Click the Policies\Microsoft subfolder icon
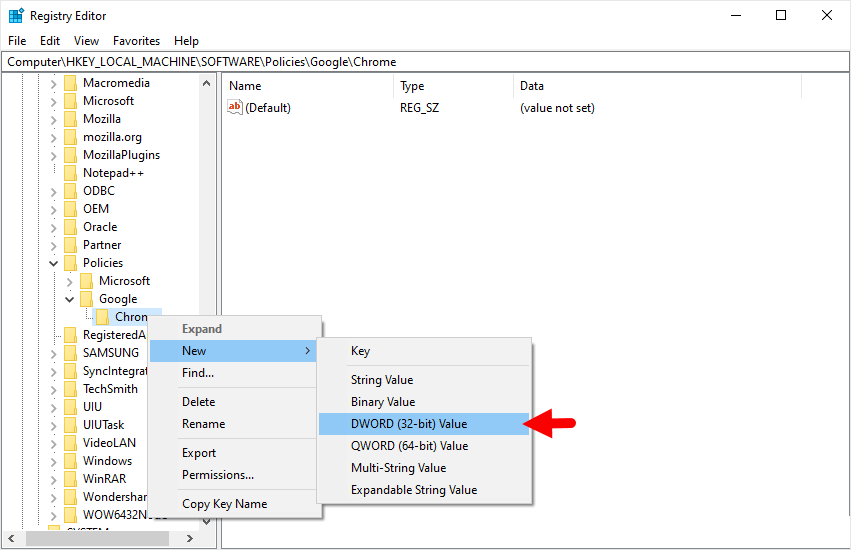The image size is (851, 550). click(x=86, y=281)
